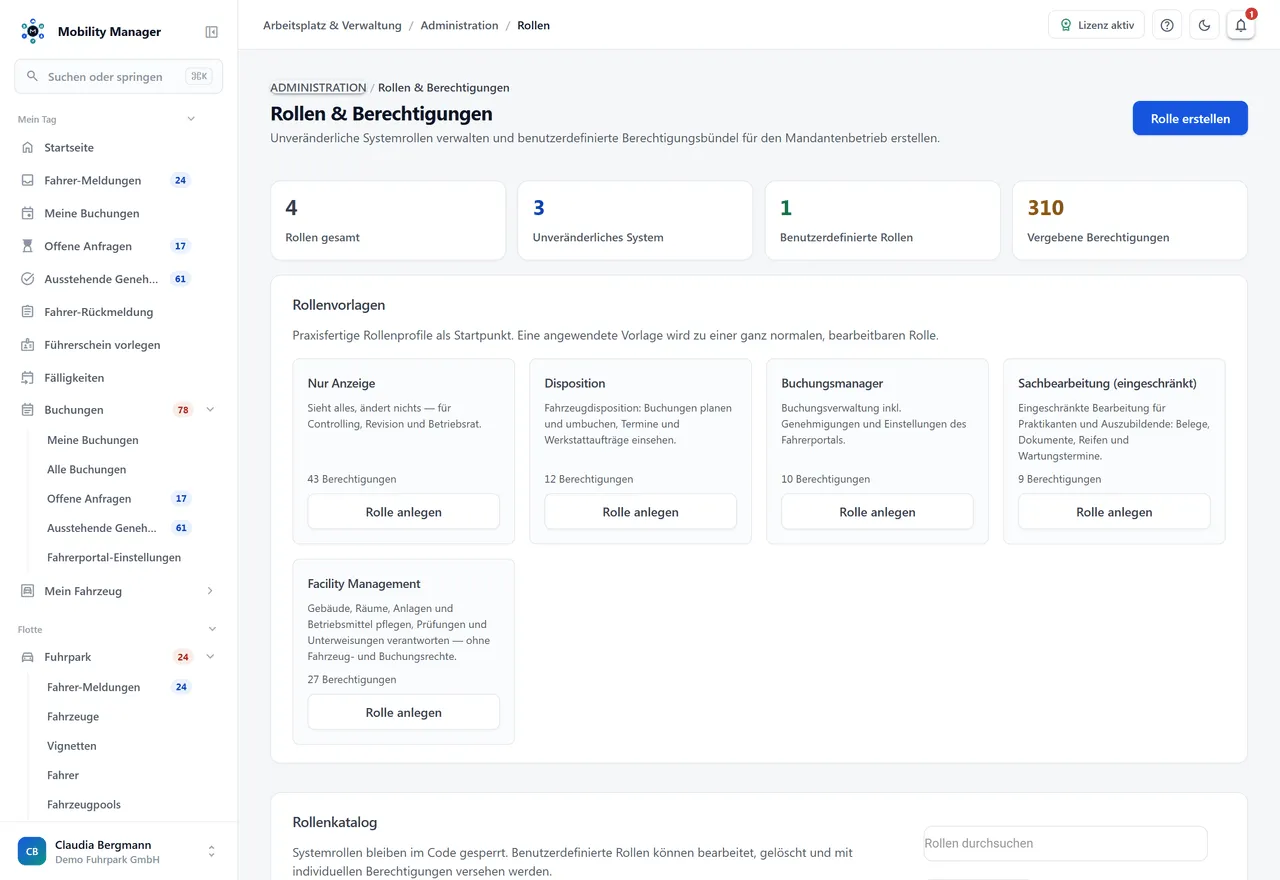1280x880 pixels.
Task: Click Rolle anlegen for Facility Management
Action: click(403, 712)
